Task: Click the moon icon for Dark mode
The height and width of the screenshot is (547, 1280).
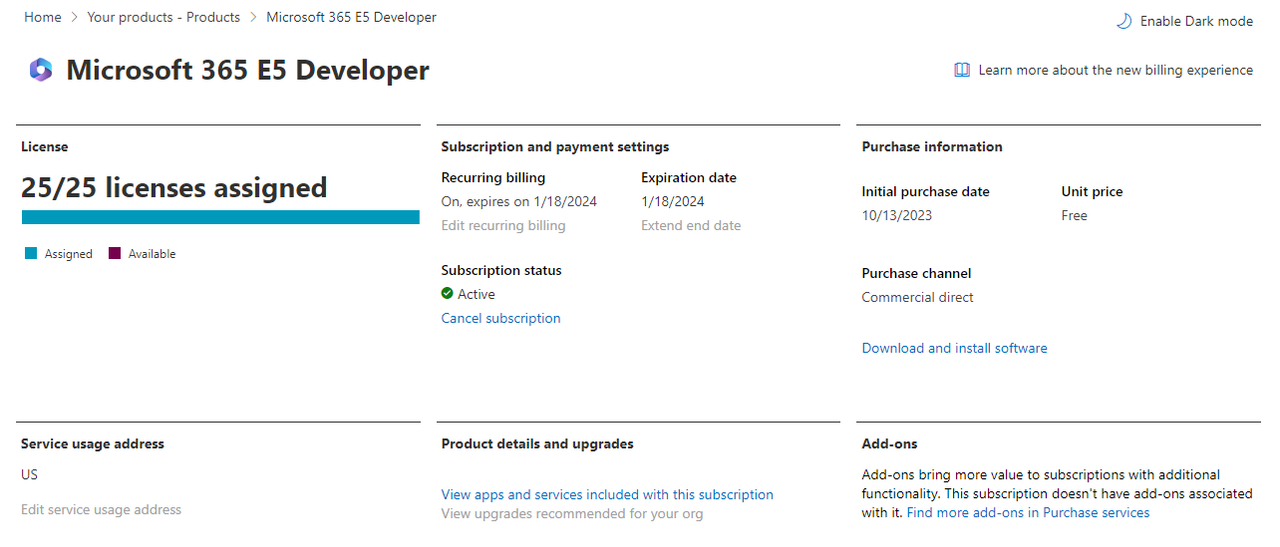Action: coord(1124,21)
